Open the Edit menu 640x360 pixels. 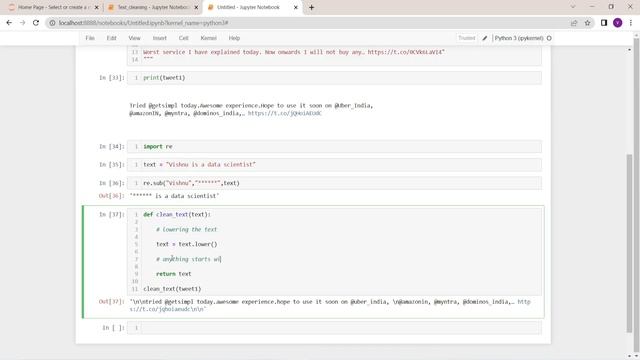[111, 38]
